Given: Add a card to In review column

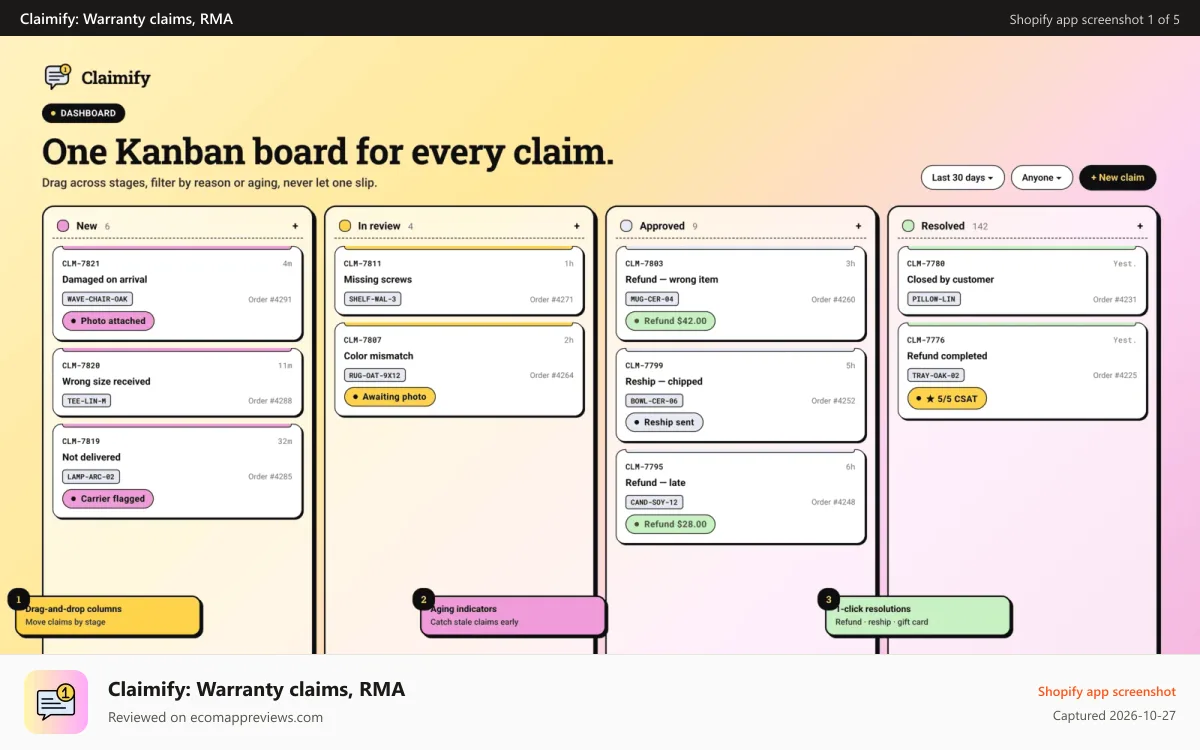Looking at the screenshot, I should click(x=577, y=226).
